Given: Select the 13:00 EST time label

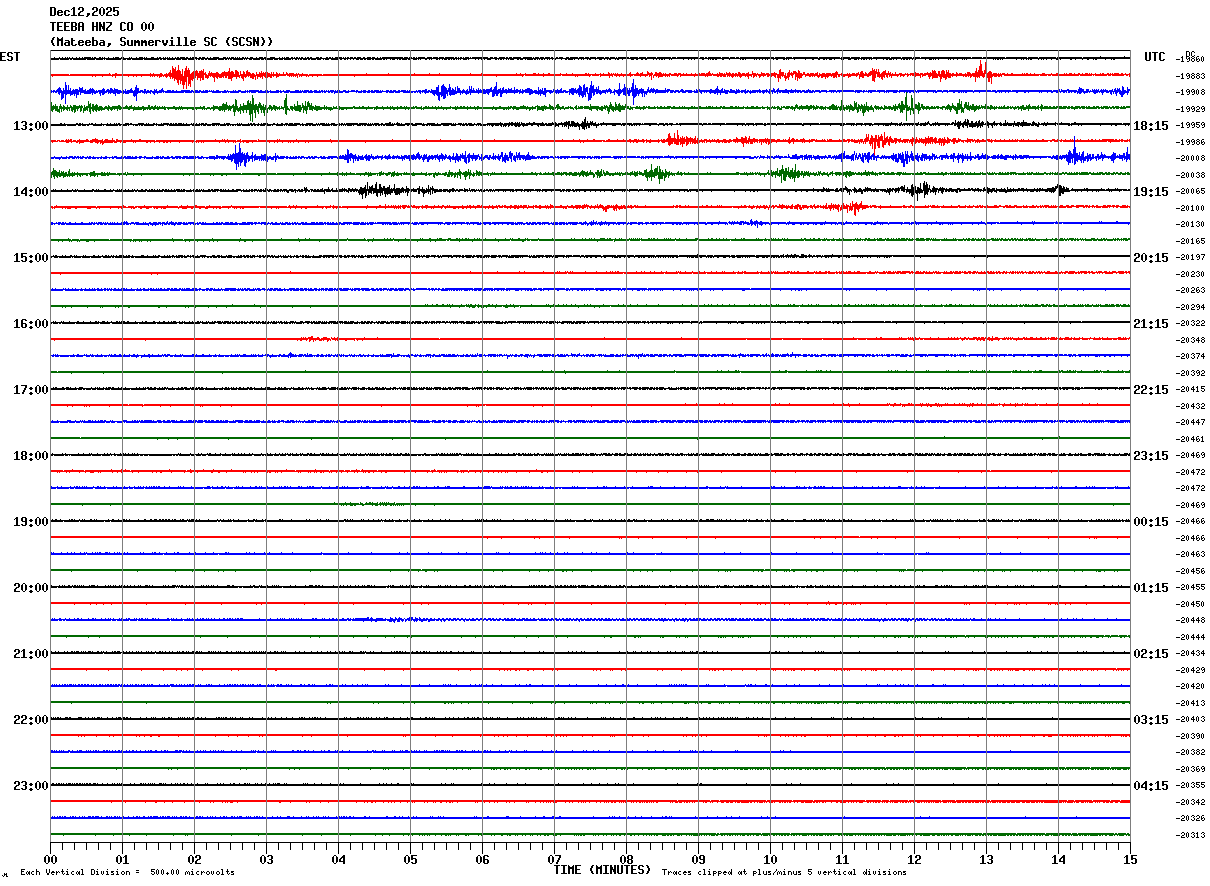Looking at the screenshot, I should (x=30, y=126).
